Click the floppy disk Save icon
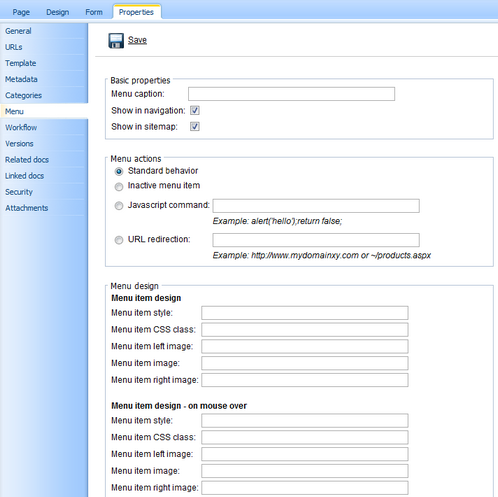 pos(116,41)
